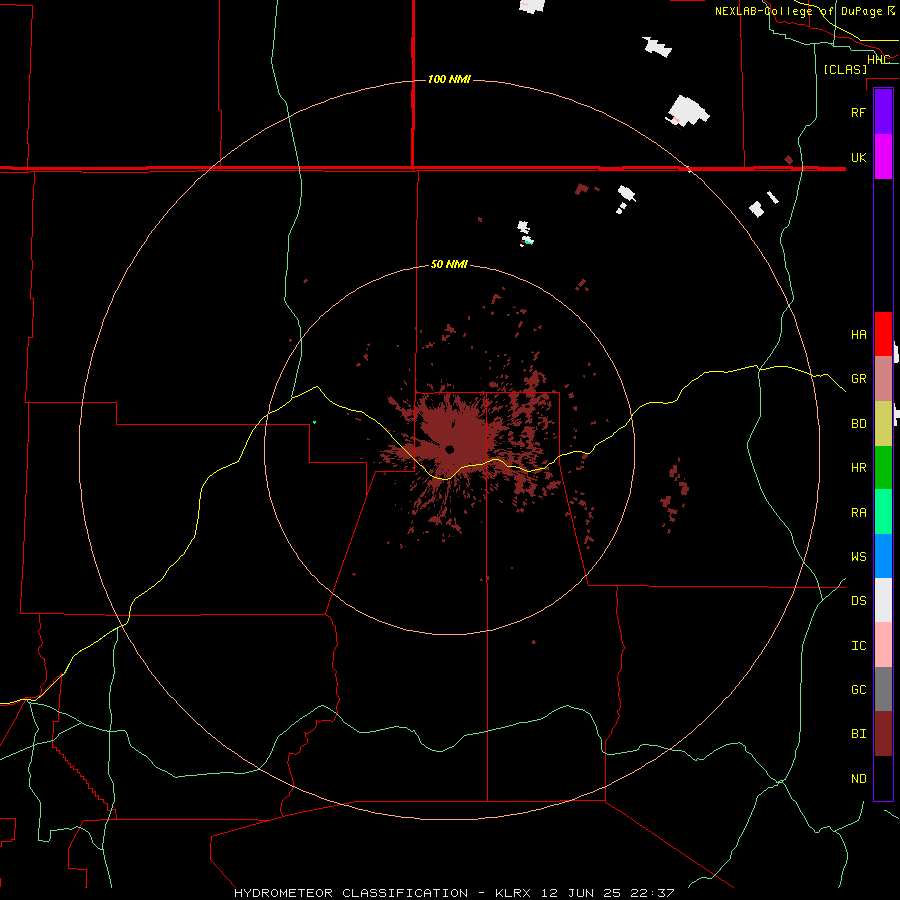This screenshot has height=900, width=900.
Task: Click the 100 NMI range ring label
Action: [x=449, y=79]
